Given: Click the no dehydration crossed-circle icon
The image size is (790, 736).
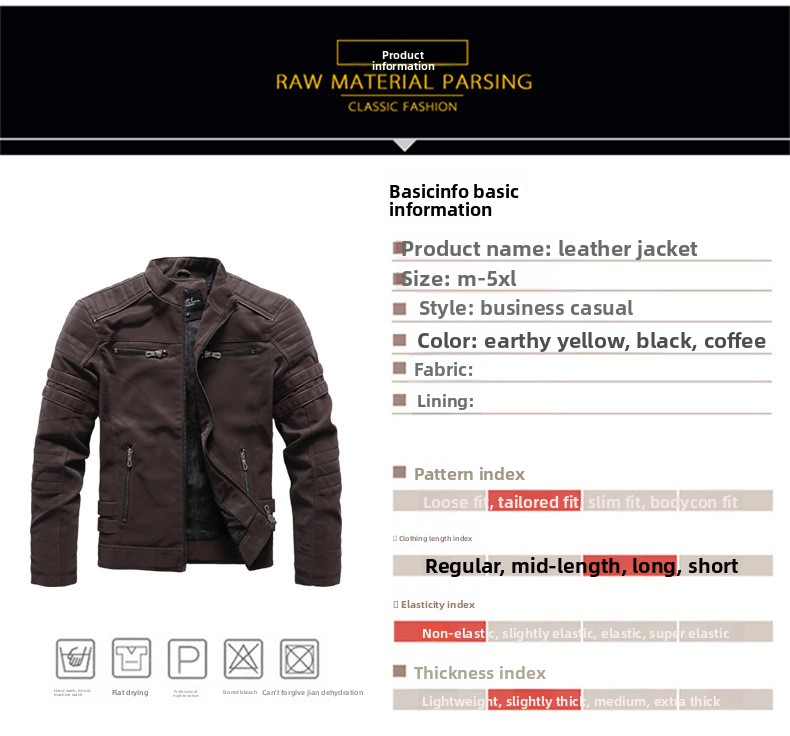Looking at the screenshot, I should coord(299,659).
